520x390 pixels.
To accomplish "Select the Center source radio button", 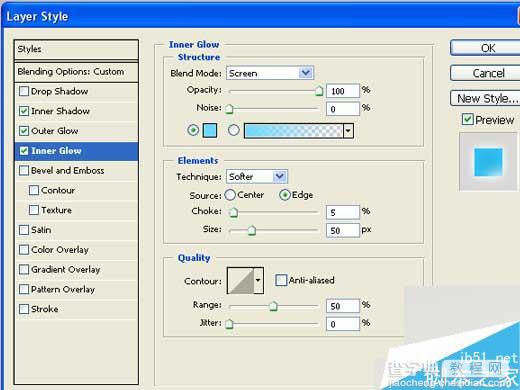I will coord(230,195).
